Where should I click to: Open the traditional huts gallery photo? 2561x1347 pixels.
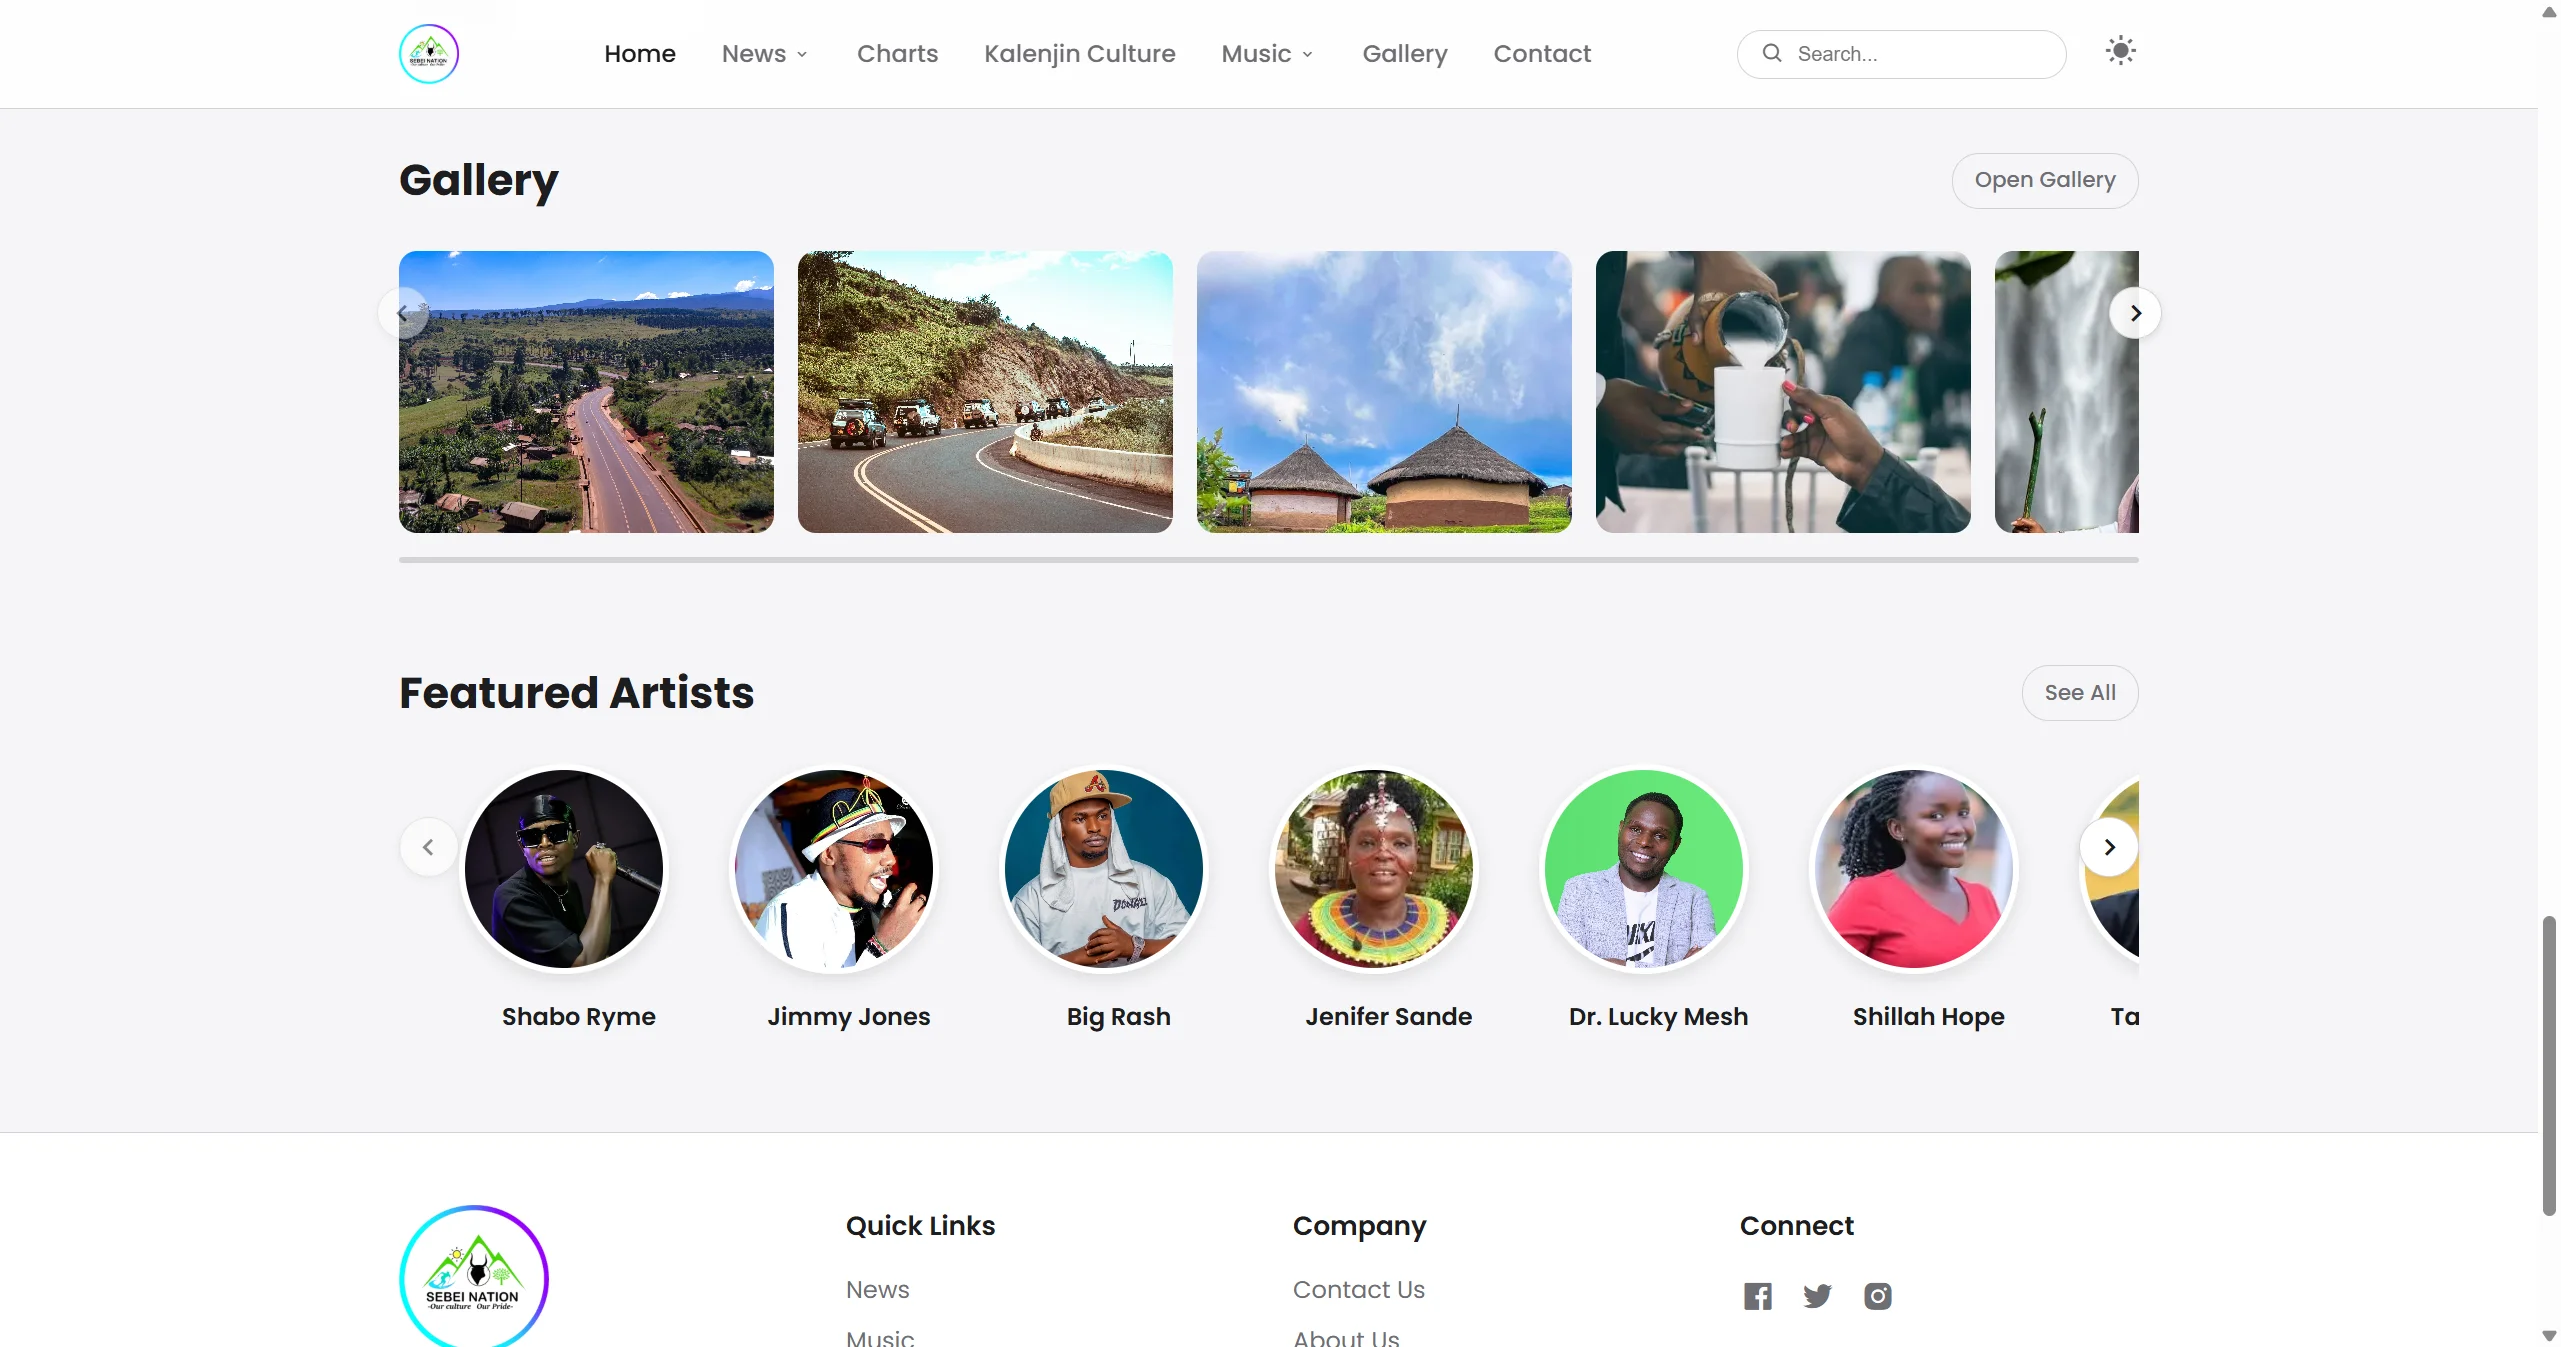click(x=1383, y=391)
